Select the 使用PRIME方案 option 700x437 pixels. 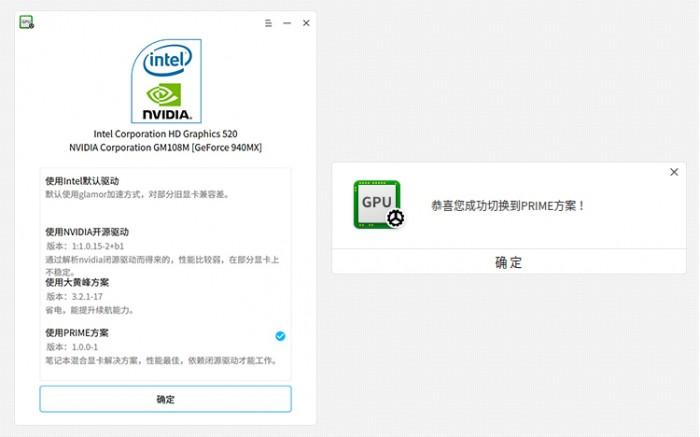(165, 346)
